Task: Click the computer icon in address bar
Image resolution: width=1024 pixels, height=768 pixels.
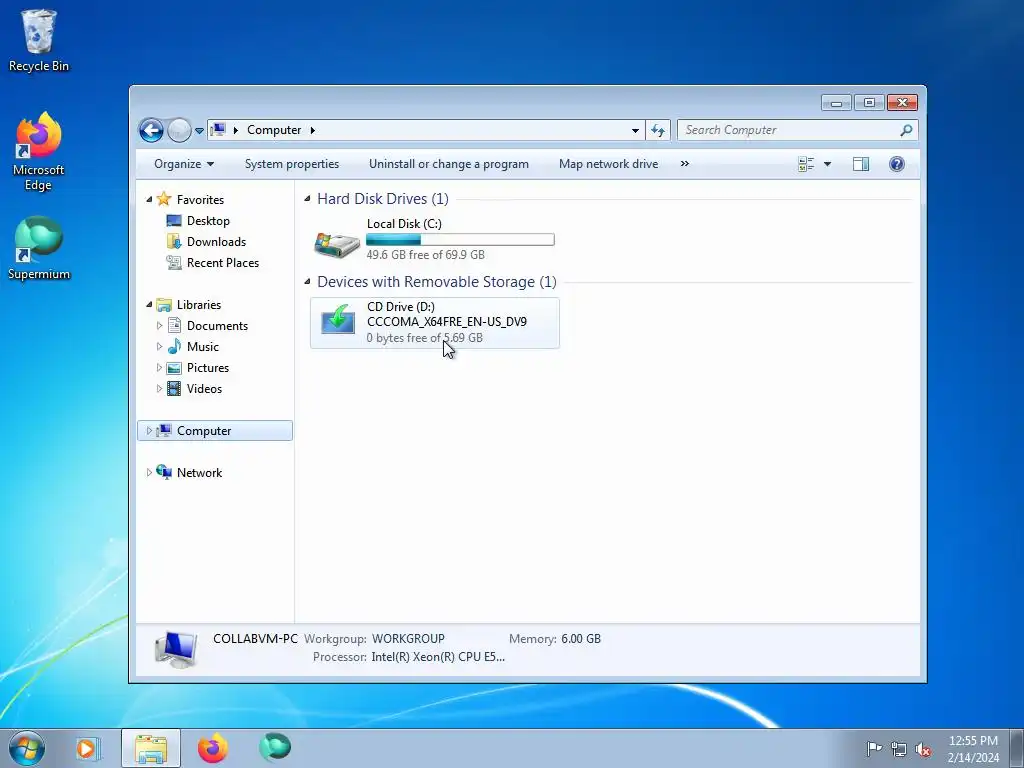Action: [219, 129]
